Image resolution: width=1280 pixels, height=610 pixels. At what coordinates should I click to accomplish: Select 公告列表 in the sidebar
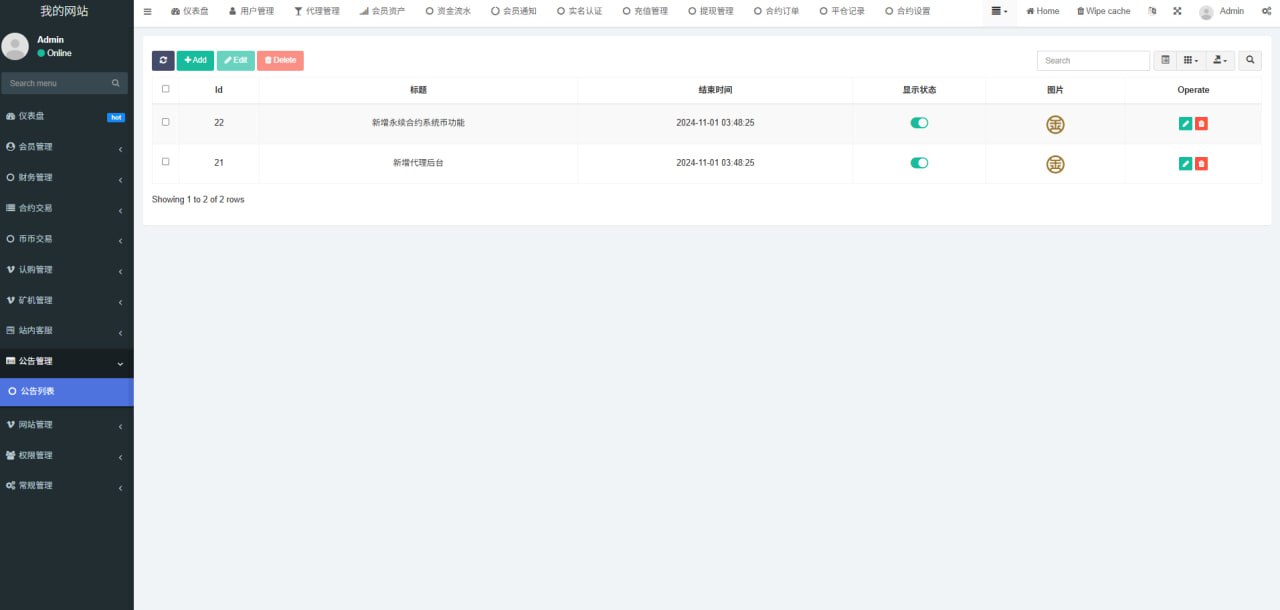[x=66, y=392]
